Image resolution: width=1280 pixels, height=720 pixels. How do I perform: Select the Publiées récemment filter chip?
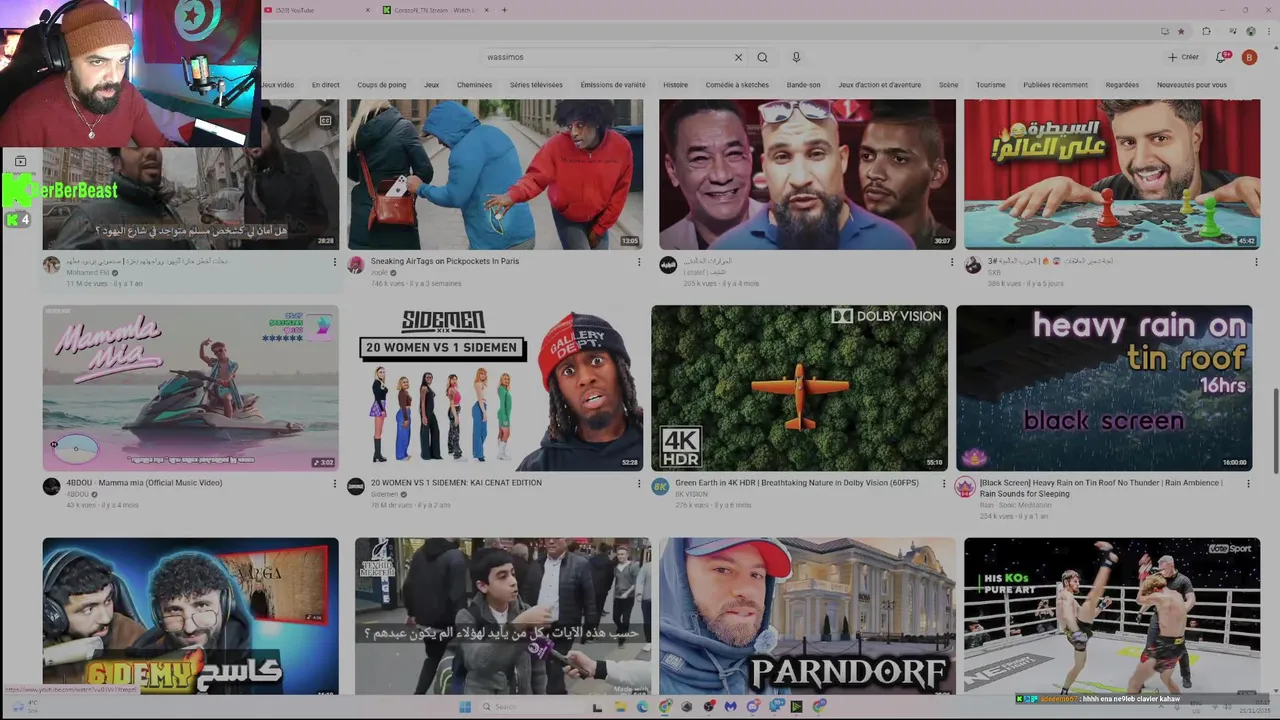(x=1055, y=85)
